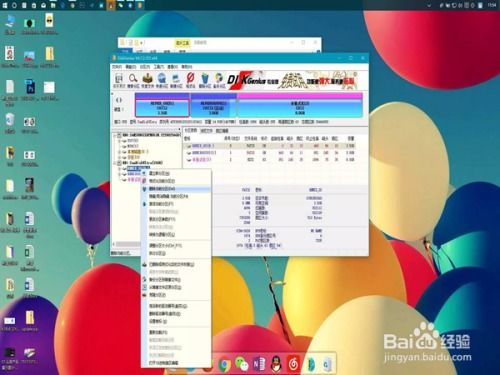The height and width of the screenshot is (375, 500).
Task: Select the yellow Picture Tools tab in Explorer window
Action: (182, 43)
